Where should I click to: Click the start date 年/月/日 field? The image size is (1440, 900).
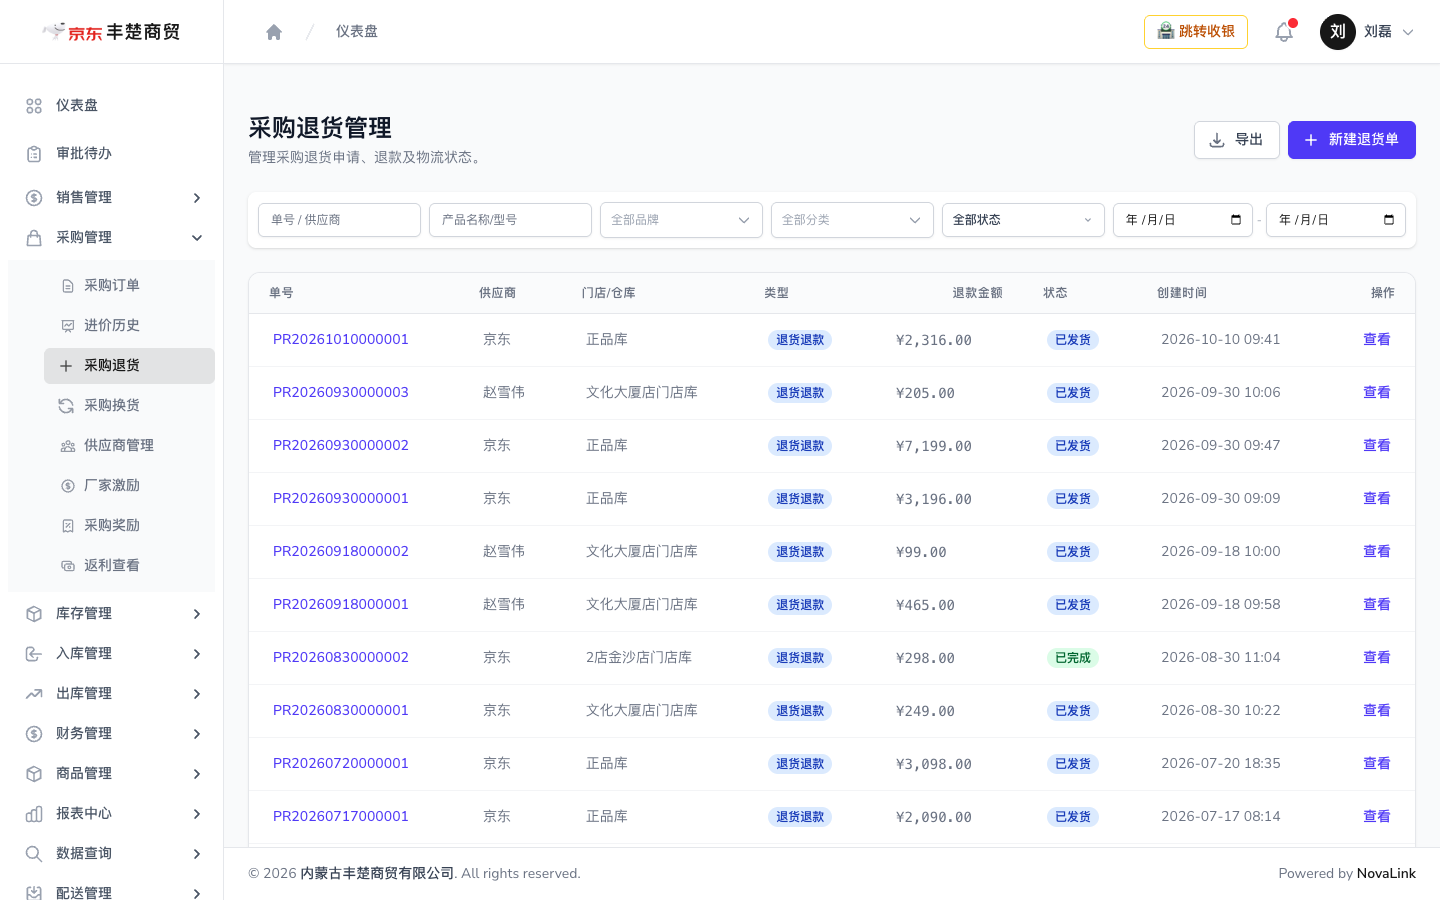coord(1183,220)
